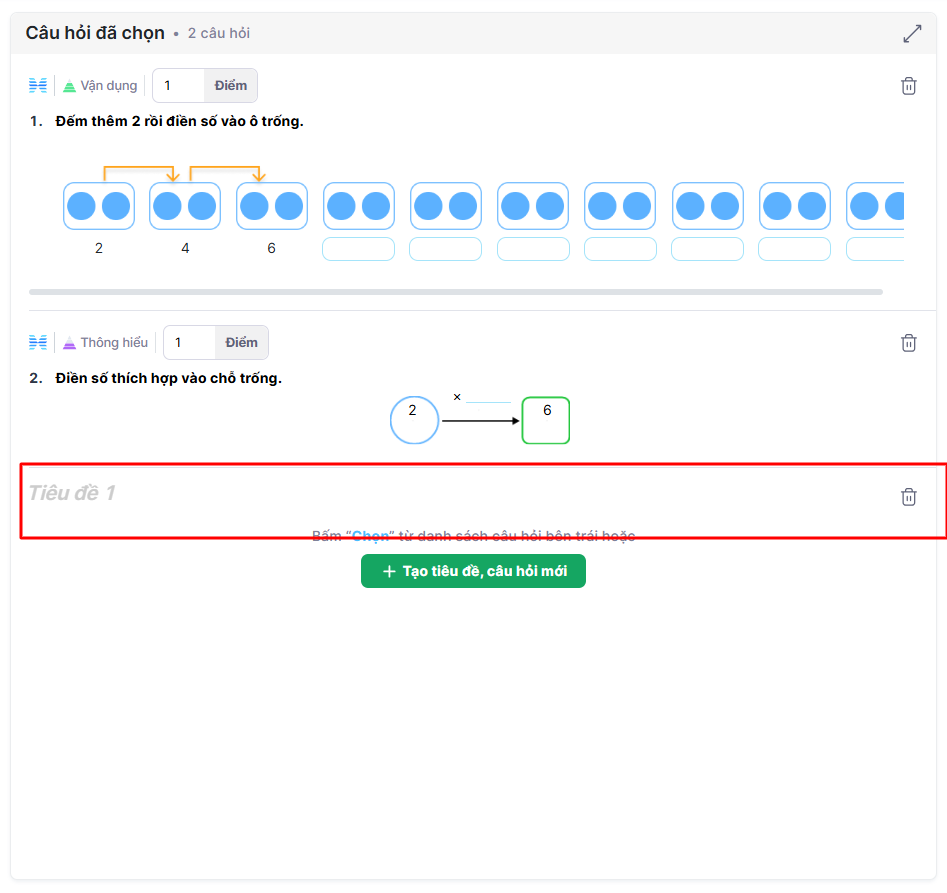This screenshot has height=893, width=947.
Task: Click the Điểm label of question 1
Action: click(230, 86)
